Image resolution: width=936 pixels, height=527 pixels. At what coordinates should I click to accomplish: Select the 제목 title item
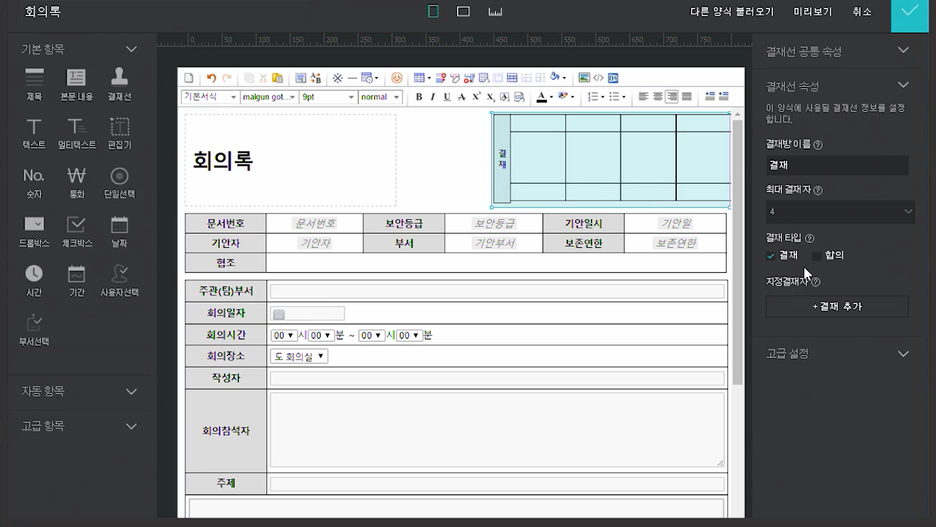[34, 84]
